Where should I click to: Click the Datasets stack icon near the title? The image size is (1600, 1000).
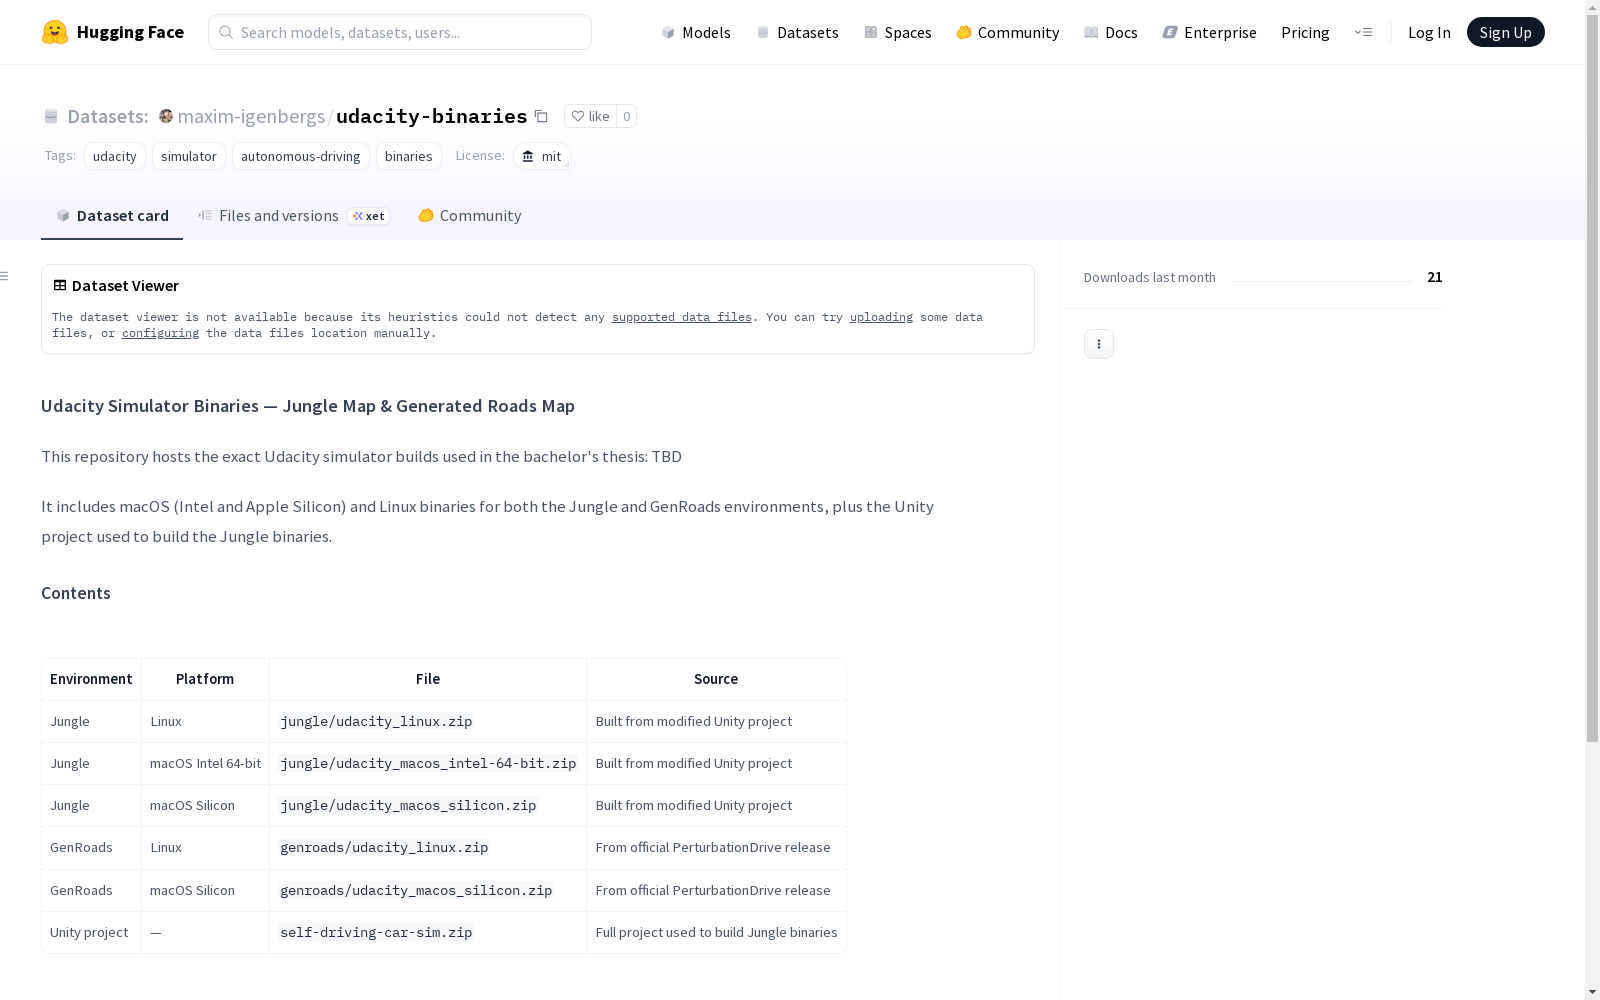click(x=51, y=116)
